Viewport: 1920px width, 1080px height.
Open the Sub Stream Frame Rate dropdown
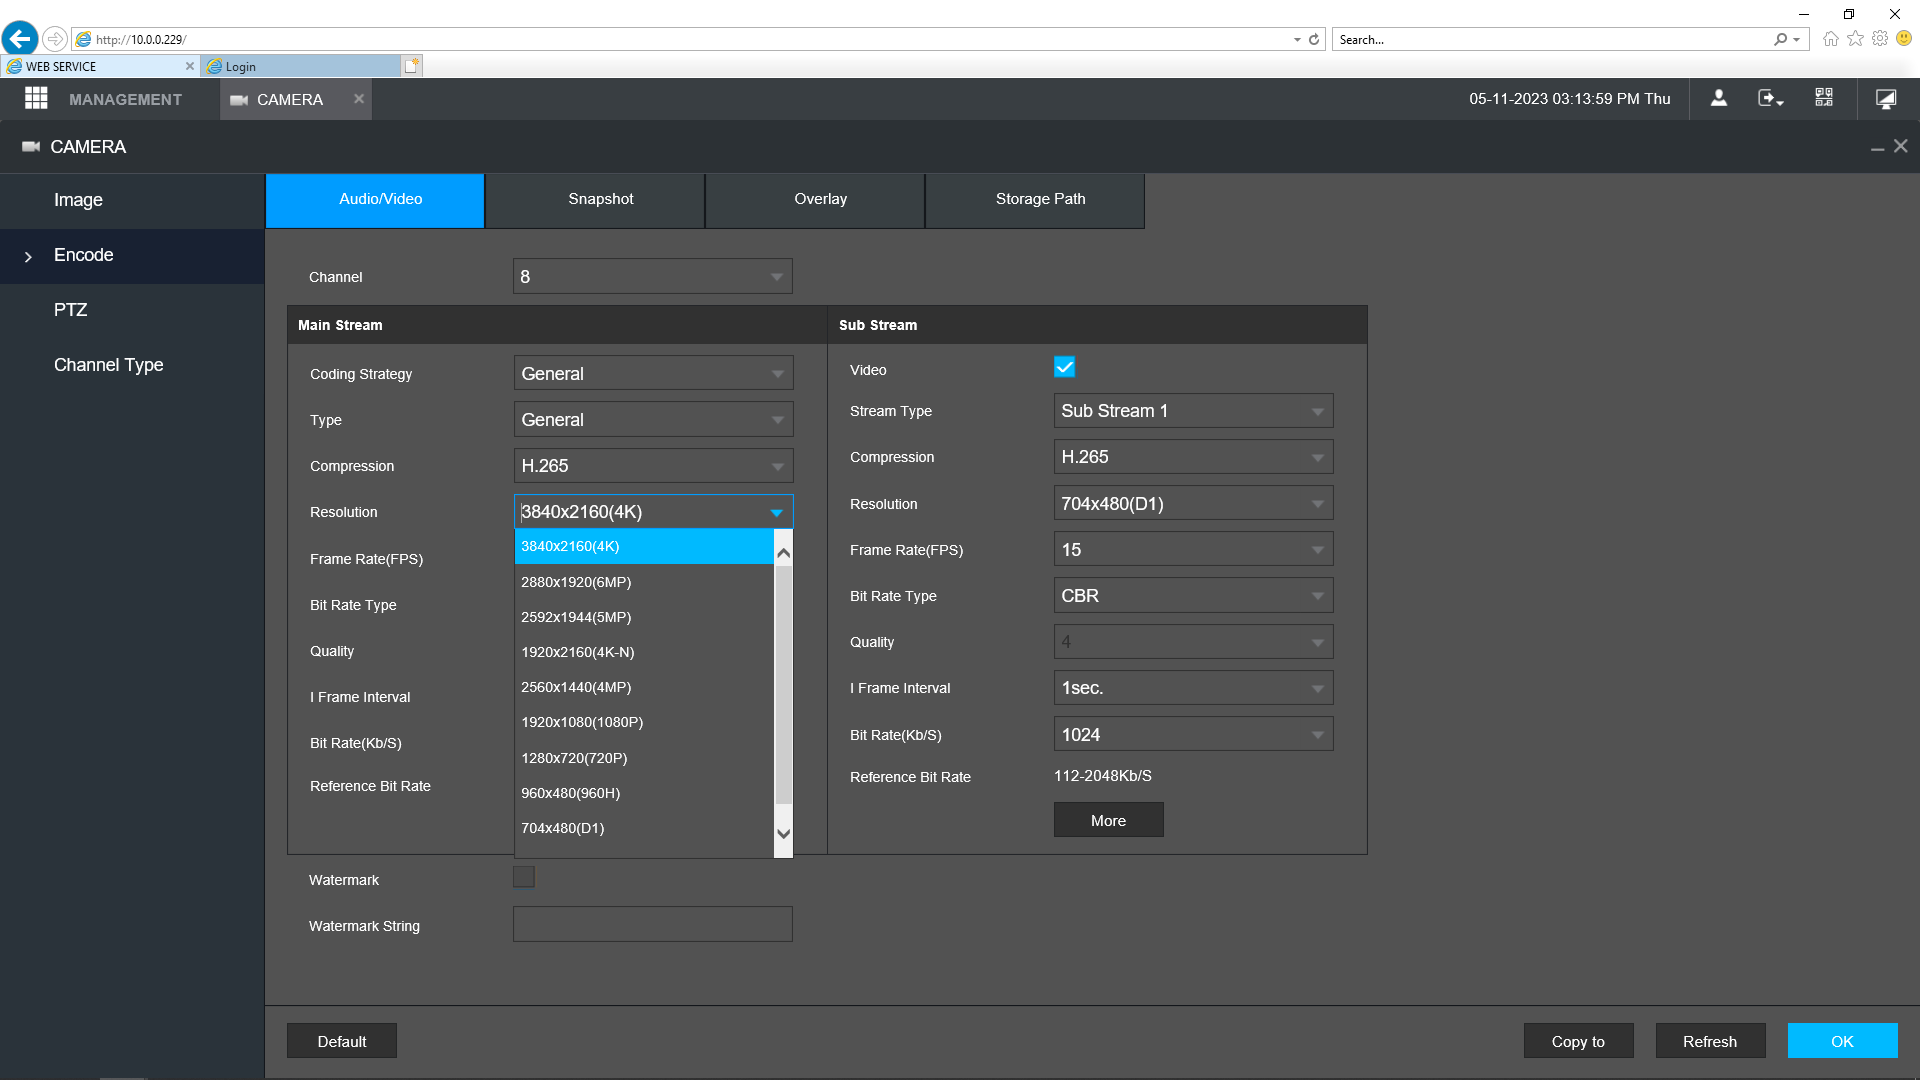pyautogui.click(x=1194, y=549)
